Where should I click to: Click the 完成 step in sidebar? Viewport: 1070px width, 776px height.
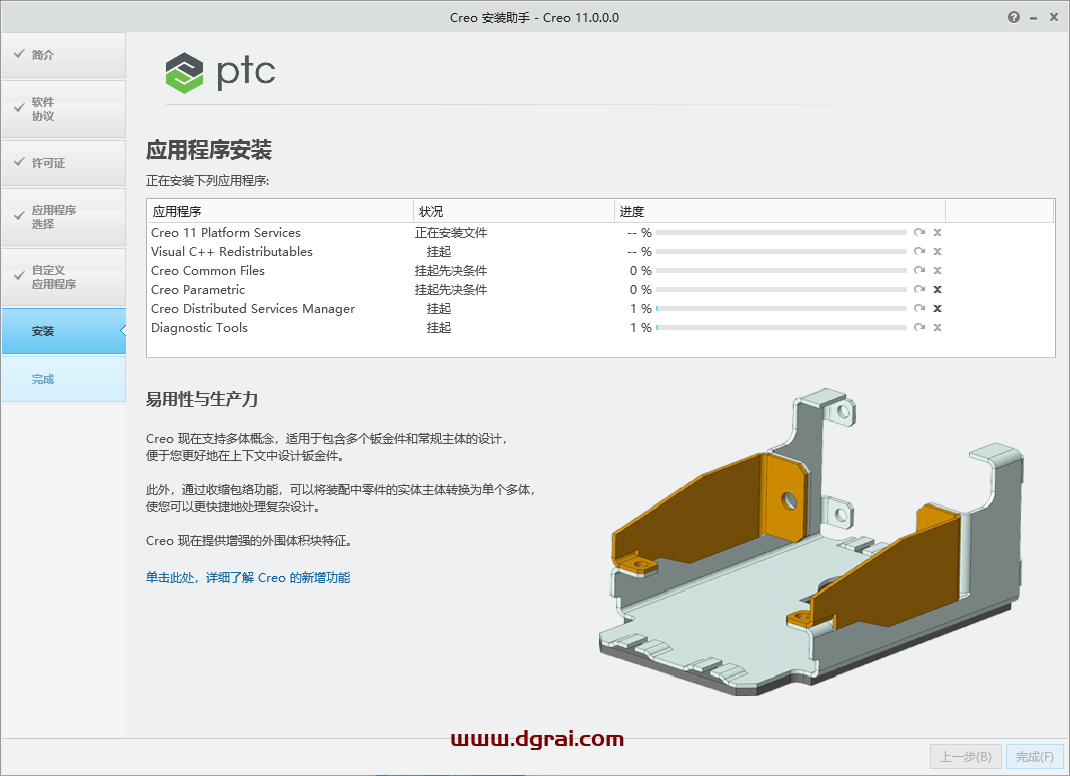pyautogui.click(x=63, y=379)
